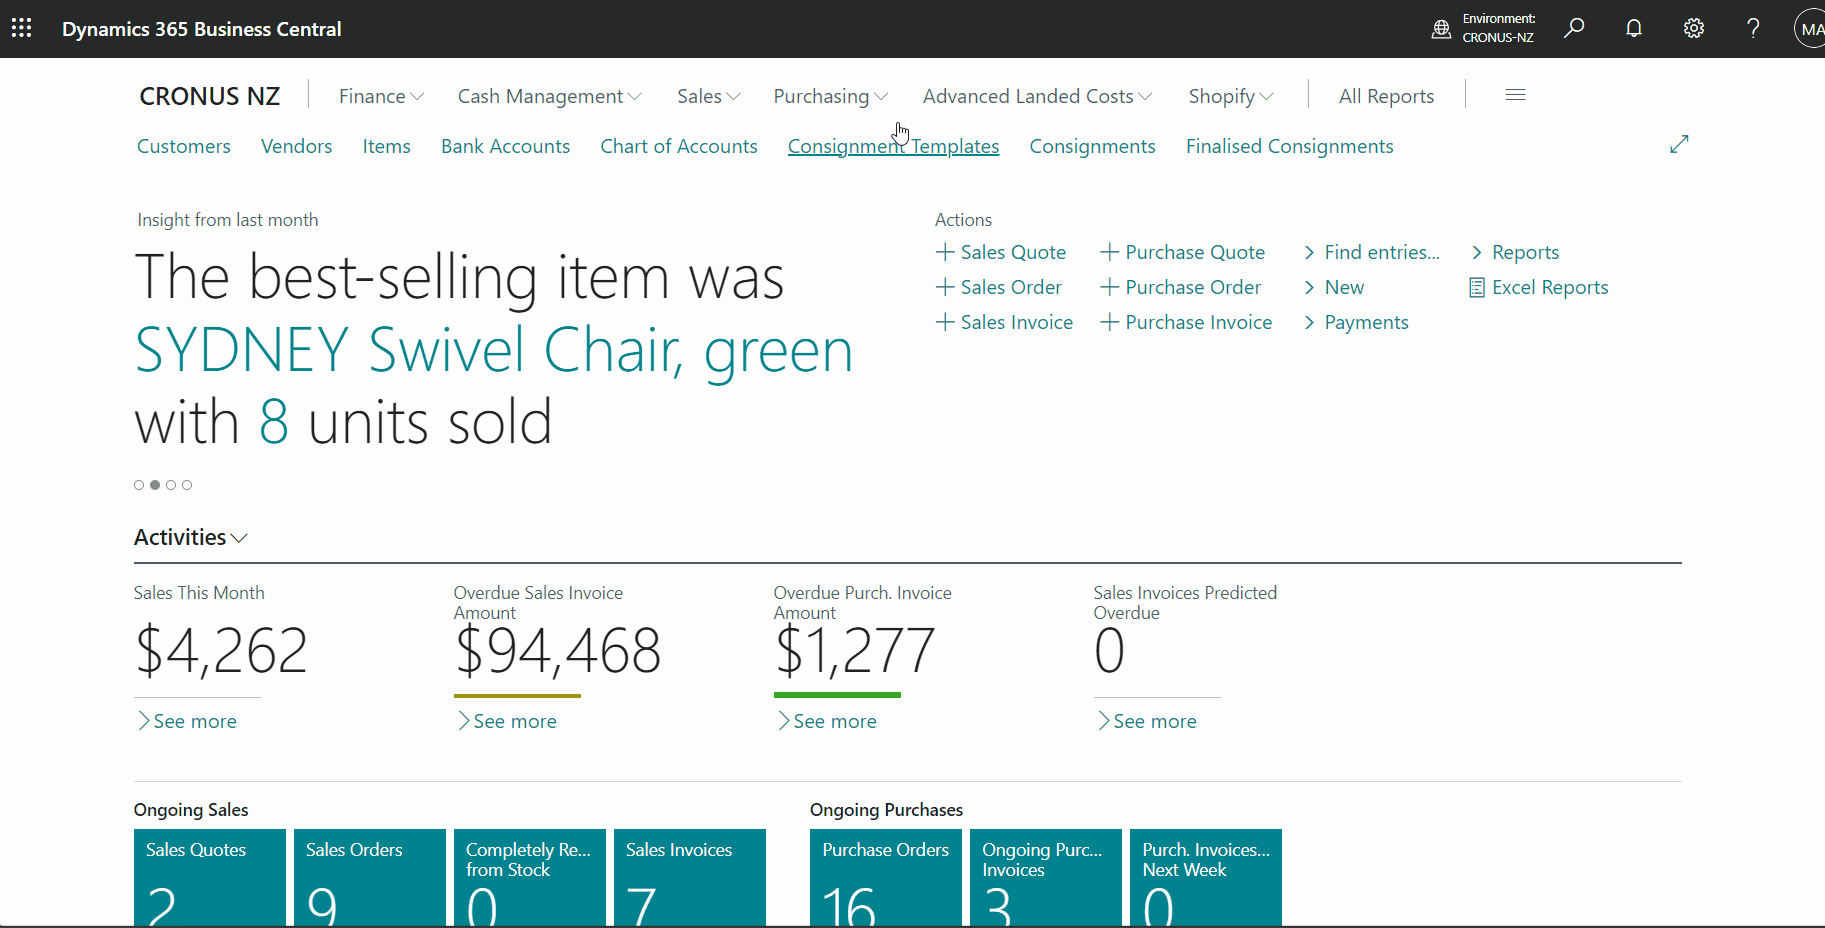This screenshot has height=928, width=1825.
Task: See more under Sales This Month
Action: 187,721
